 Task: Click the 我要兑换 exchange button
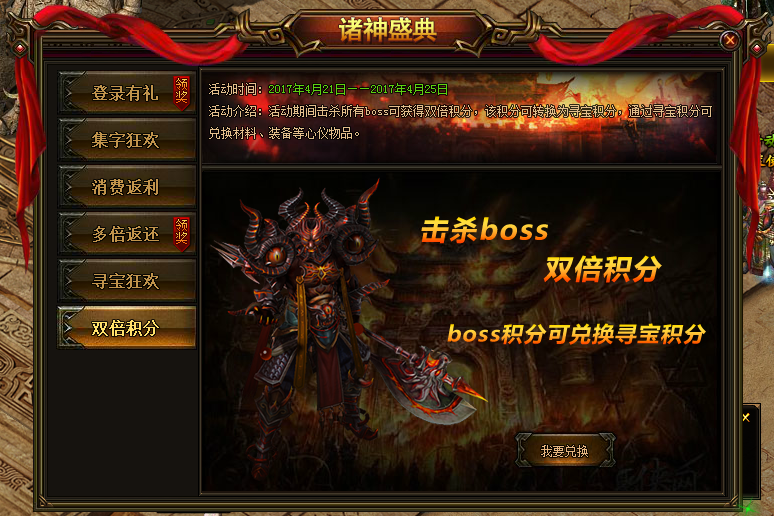click(565, 451)
